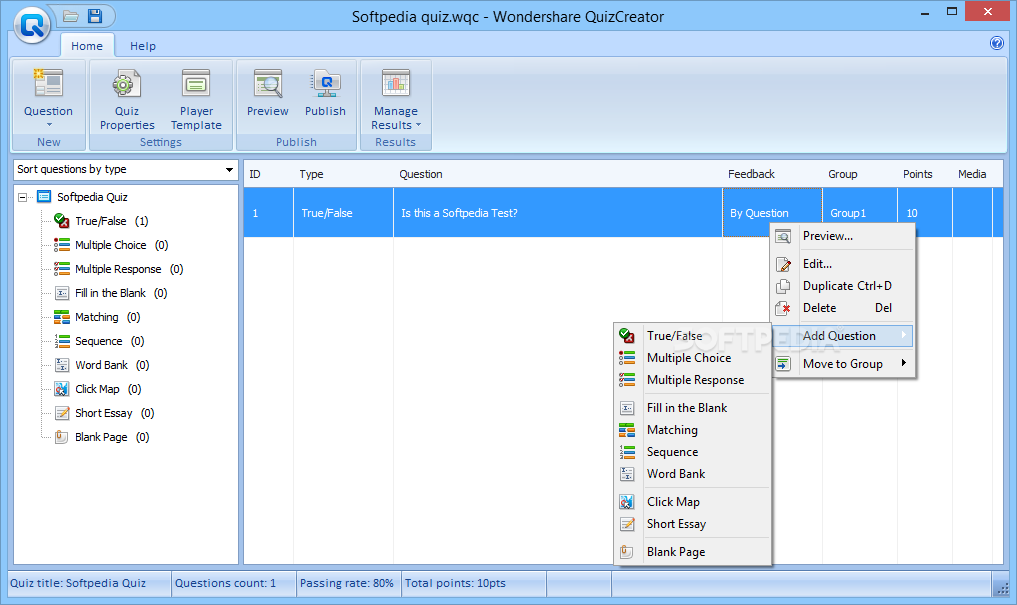Select Fill in the Blank tree icon

pos(62,293)
